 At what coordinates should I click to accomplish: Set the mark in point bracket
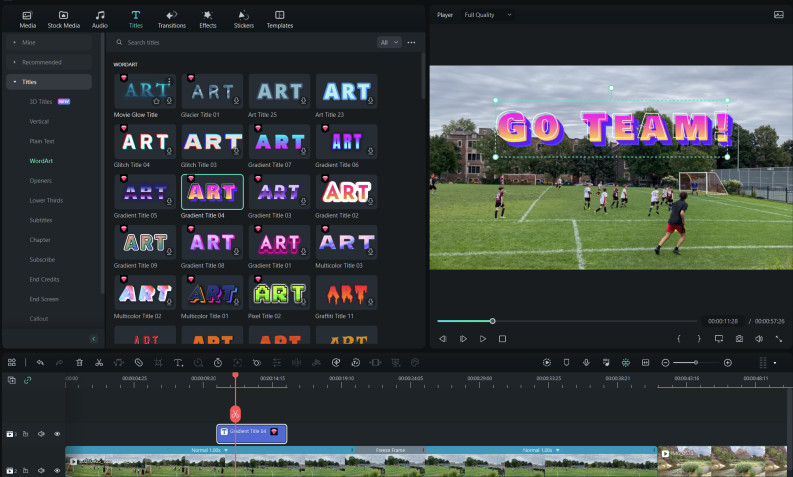click(x=679, y=339)
